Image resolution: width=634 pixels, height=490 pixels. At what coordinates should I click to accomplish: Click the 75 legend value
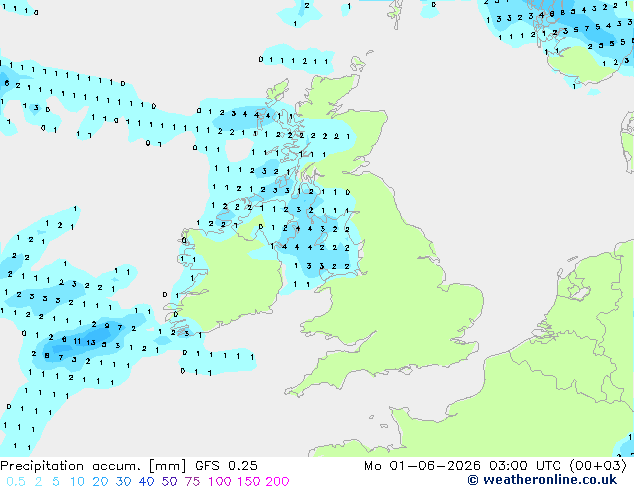click(x=192, y=482)
